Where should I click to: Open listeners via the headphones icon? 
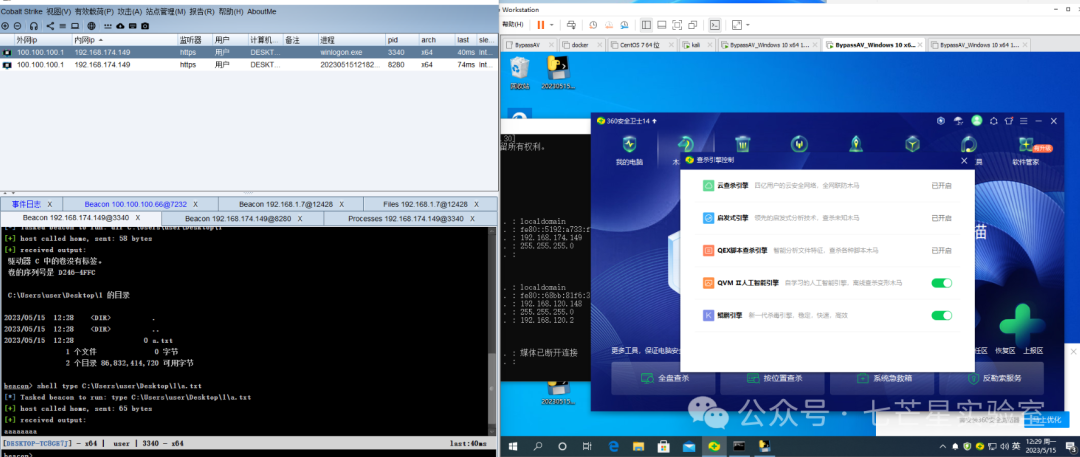pos(34,26)
